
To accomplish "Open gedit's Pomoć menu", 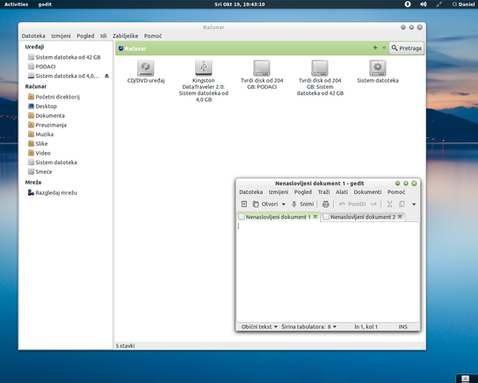I will click(396, 192).
